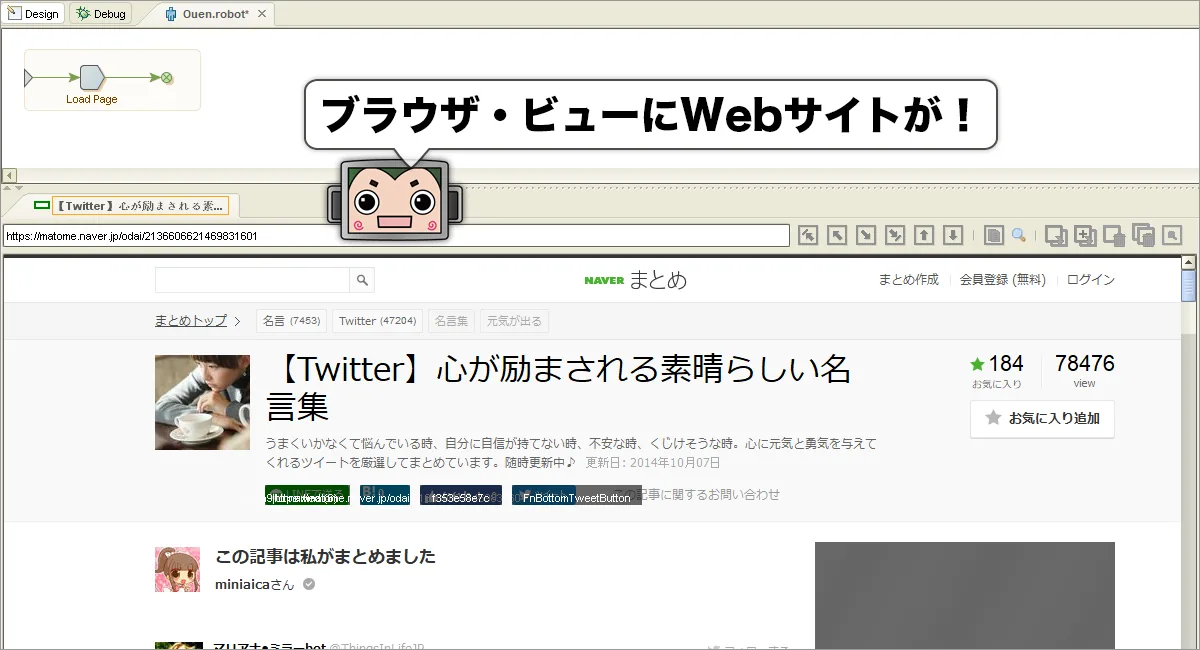This screenshot has height=650, width=1200.
Task: Click the single window with trash icon
Action: coord(1114,235)
